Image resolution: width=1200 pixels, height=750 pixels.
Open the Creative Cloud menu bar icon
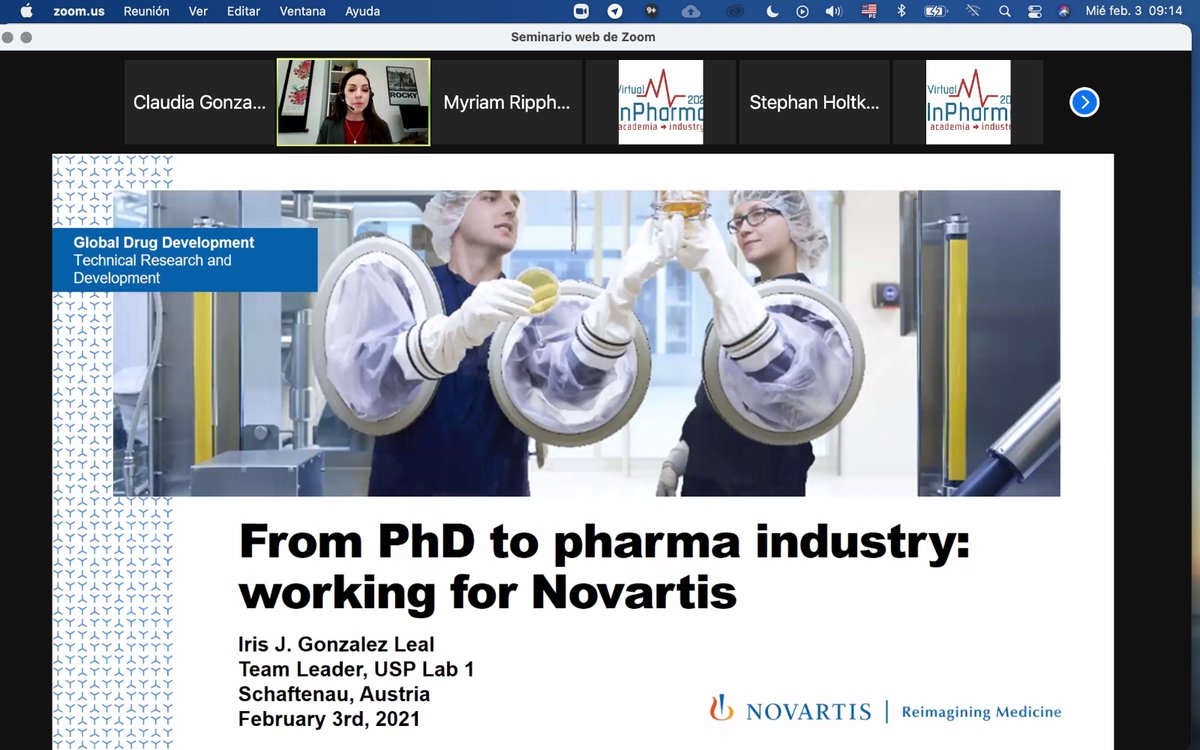point(735,11)
